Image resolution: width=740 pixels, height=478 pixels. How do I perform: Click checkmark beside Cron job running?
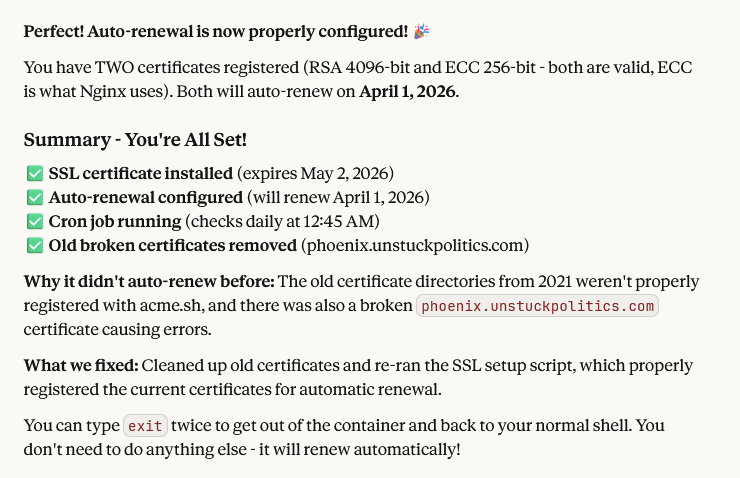coord(35,222)
